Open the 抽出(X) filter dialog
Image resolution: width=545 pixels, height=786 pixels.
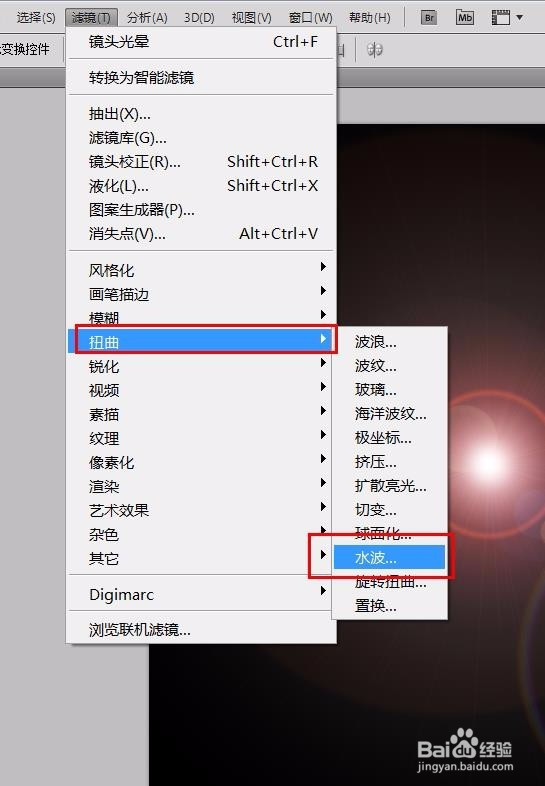point(202,114)
